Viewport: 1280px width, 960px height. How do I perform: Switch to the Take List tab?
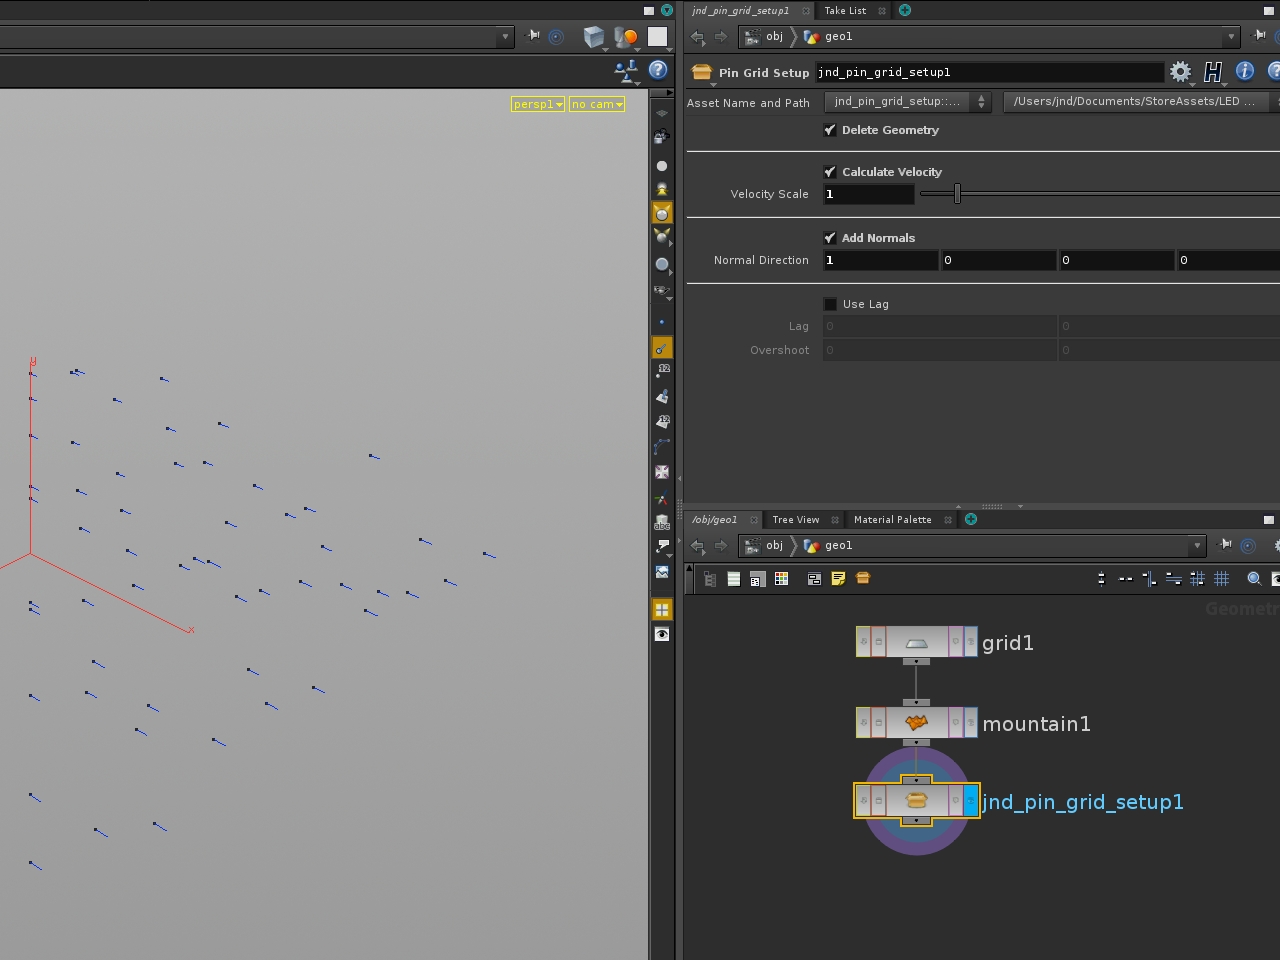[x=845, y=11]
